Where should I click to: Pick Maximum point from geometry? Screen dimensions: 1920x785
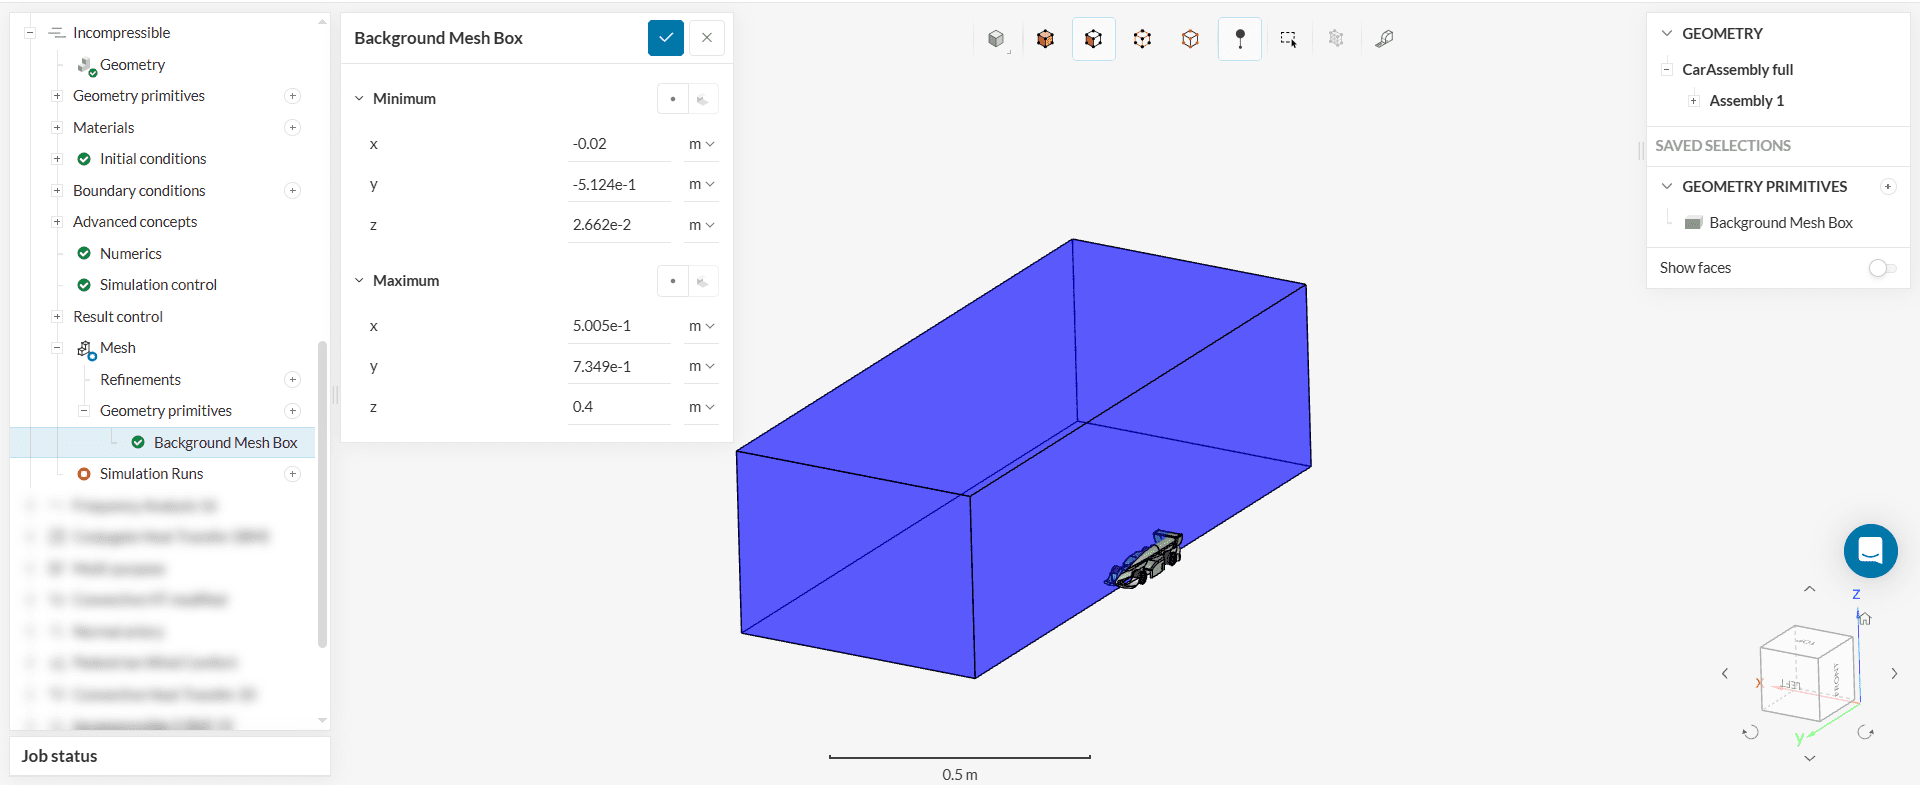click(x=703, y=281)
